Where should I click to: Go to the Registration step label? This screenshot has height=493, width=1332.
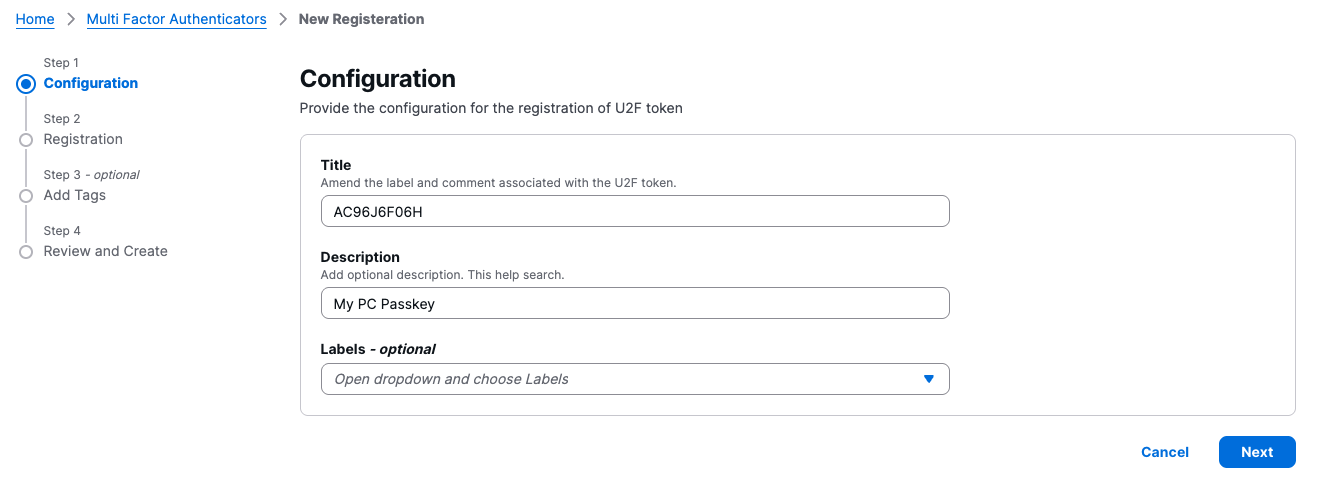(x=83, y=139)
